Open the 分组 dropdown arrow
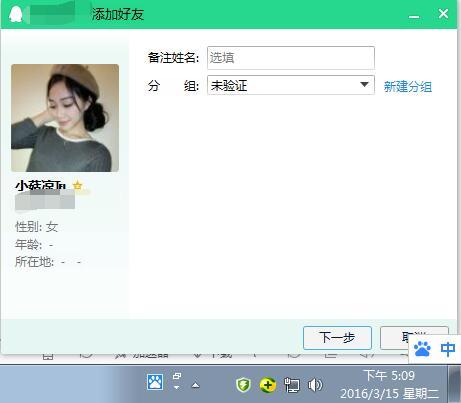The height and width of the screenshot is (403, 461). pyautogui.click(x=365, y=85)
